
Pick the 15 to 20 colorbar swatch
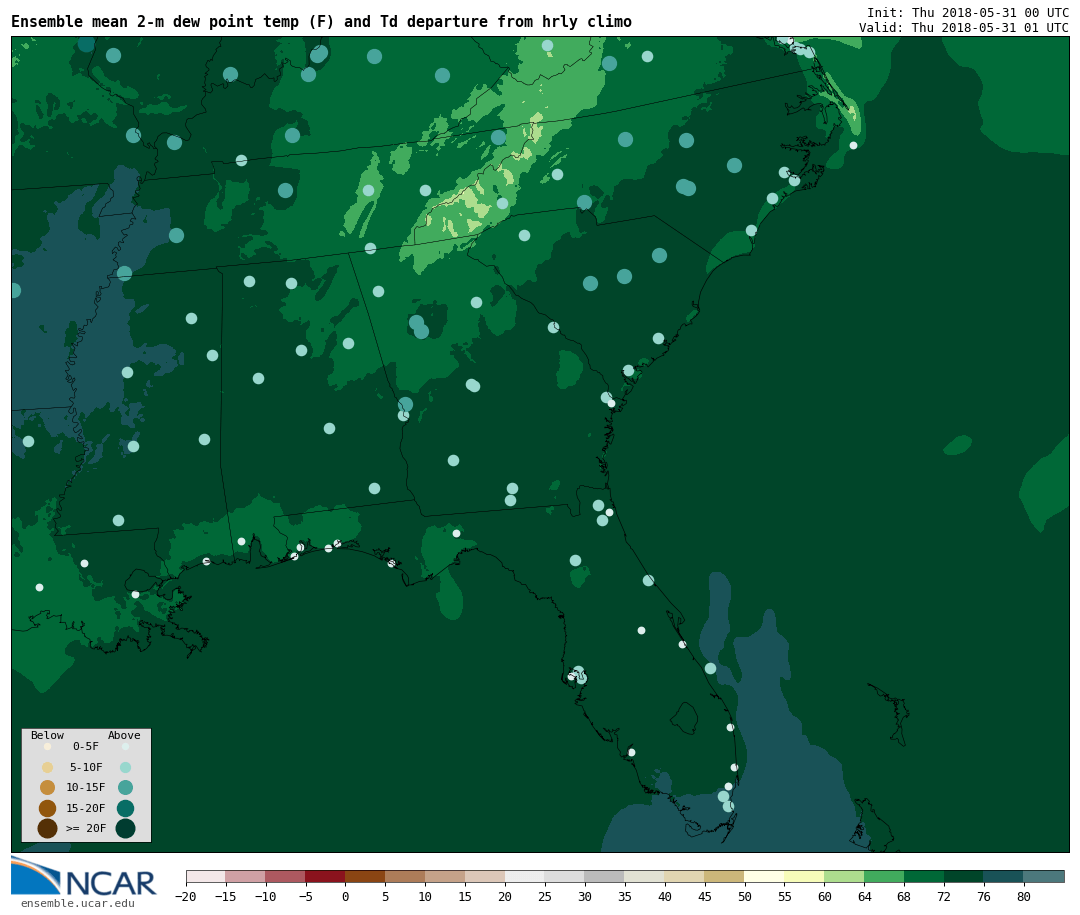coord(486,876)
